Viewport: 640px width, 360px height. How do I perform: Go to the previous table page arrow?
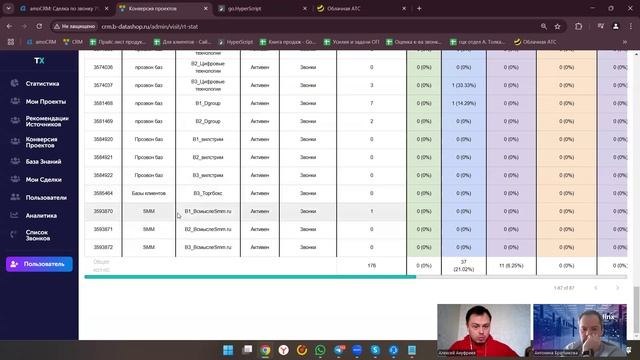[596, 288]
